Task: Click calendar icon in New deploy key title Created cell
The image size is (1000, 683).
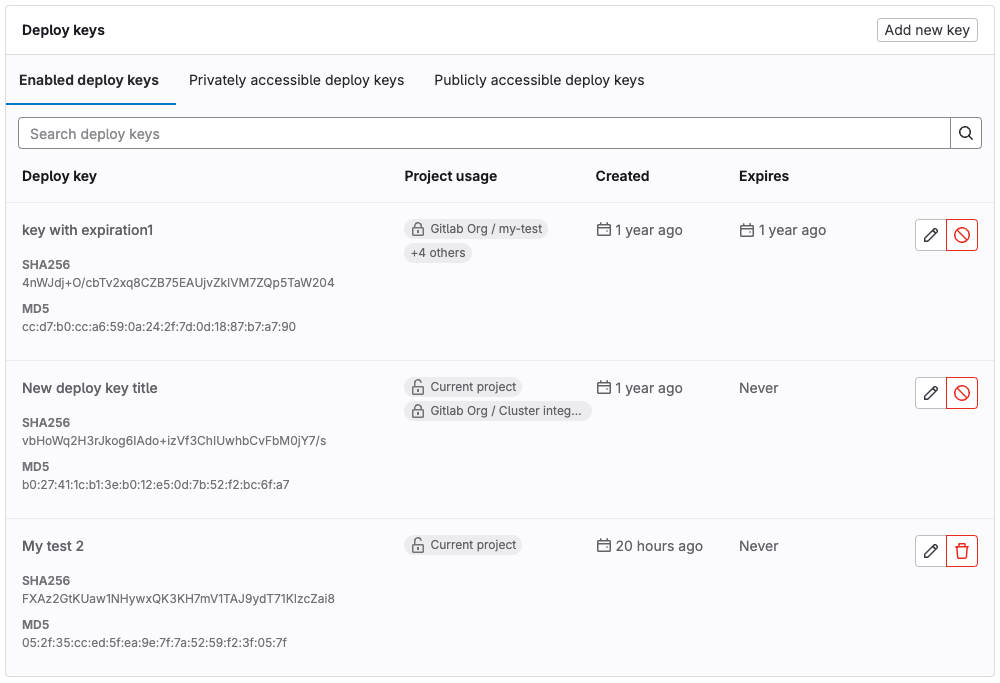Action: coord(603,387)
